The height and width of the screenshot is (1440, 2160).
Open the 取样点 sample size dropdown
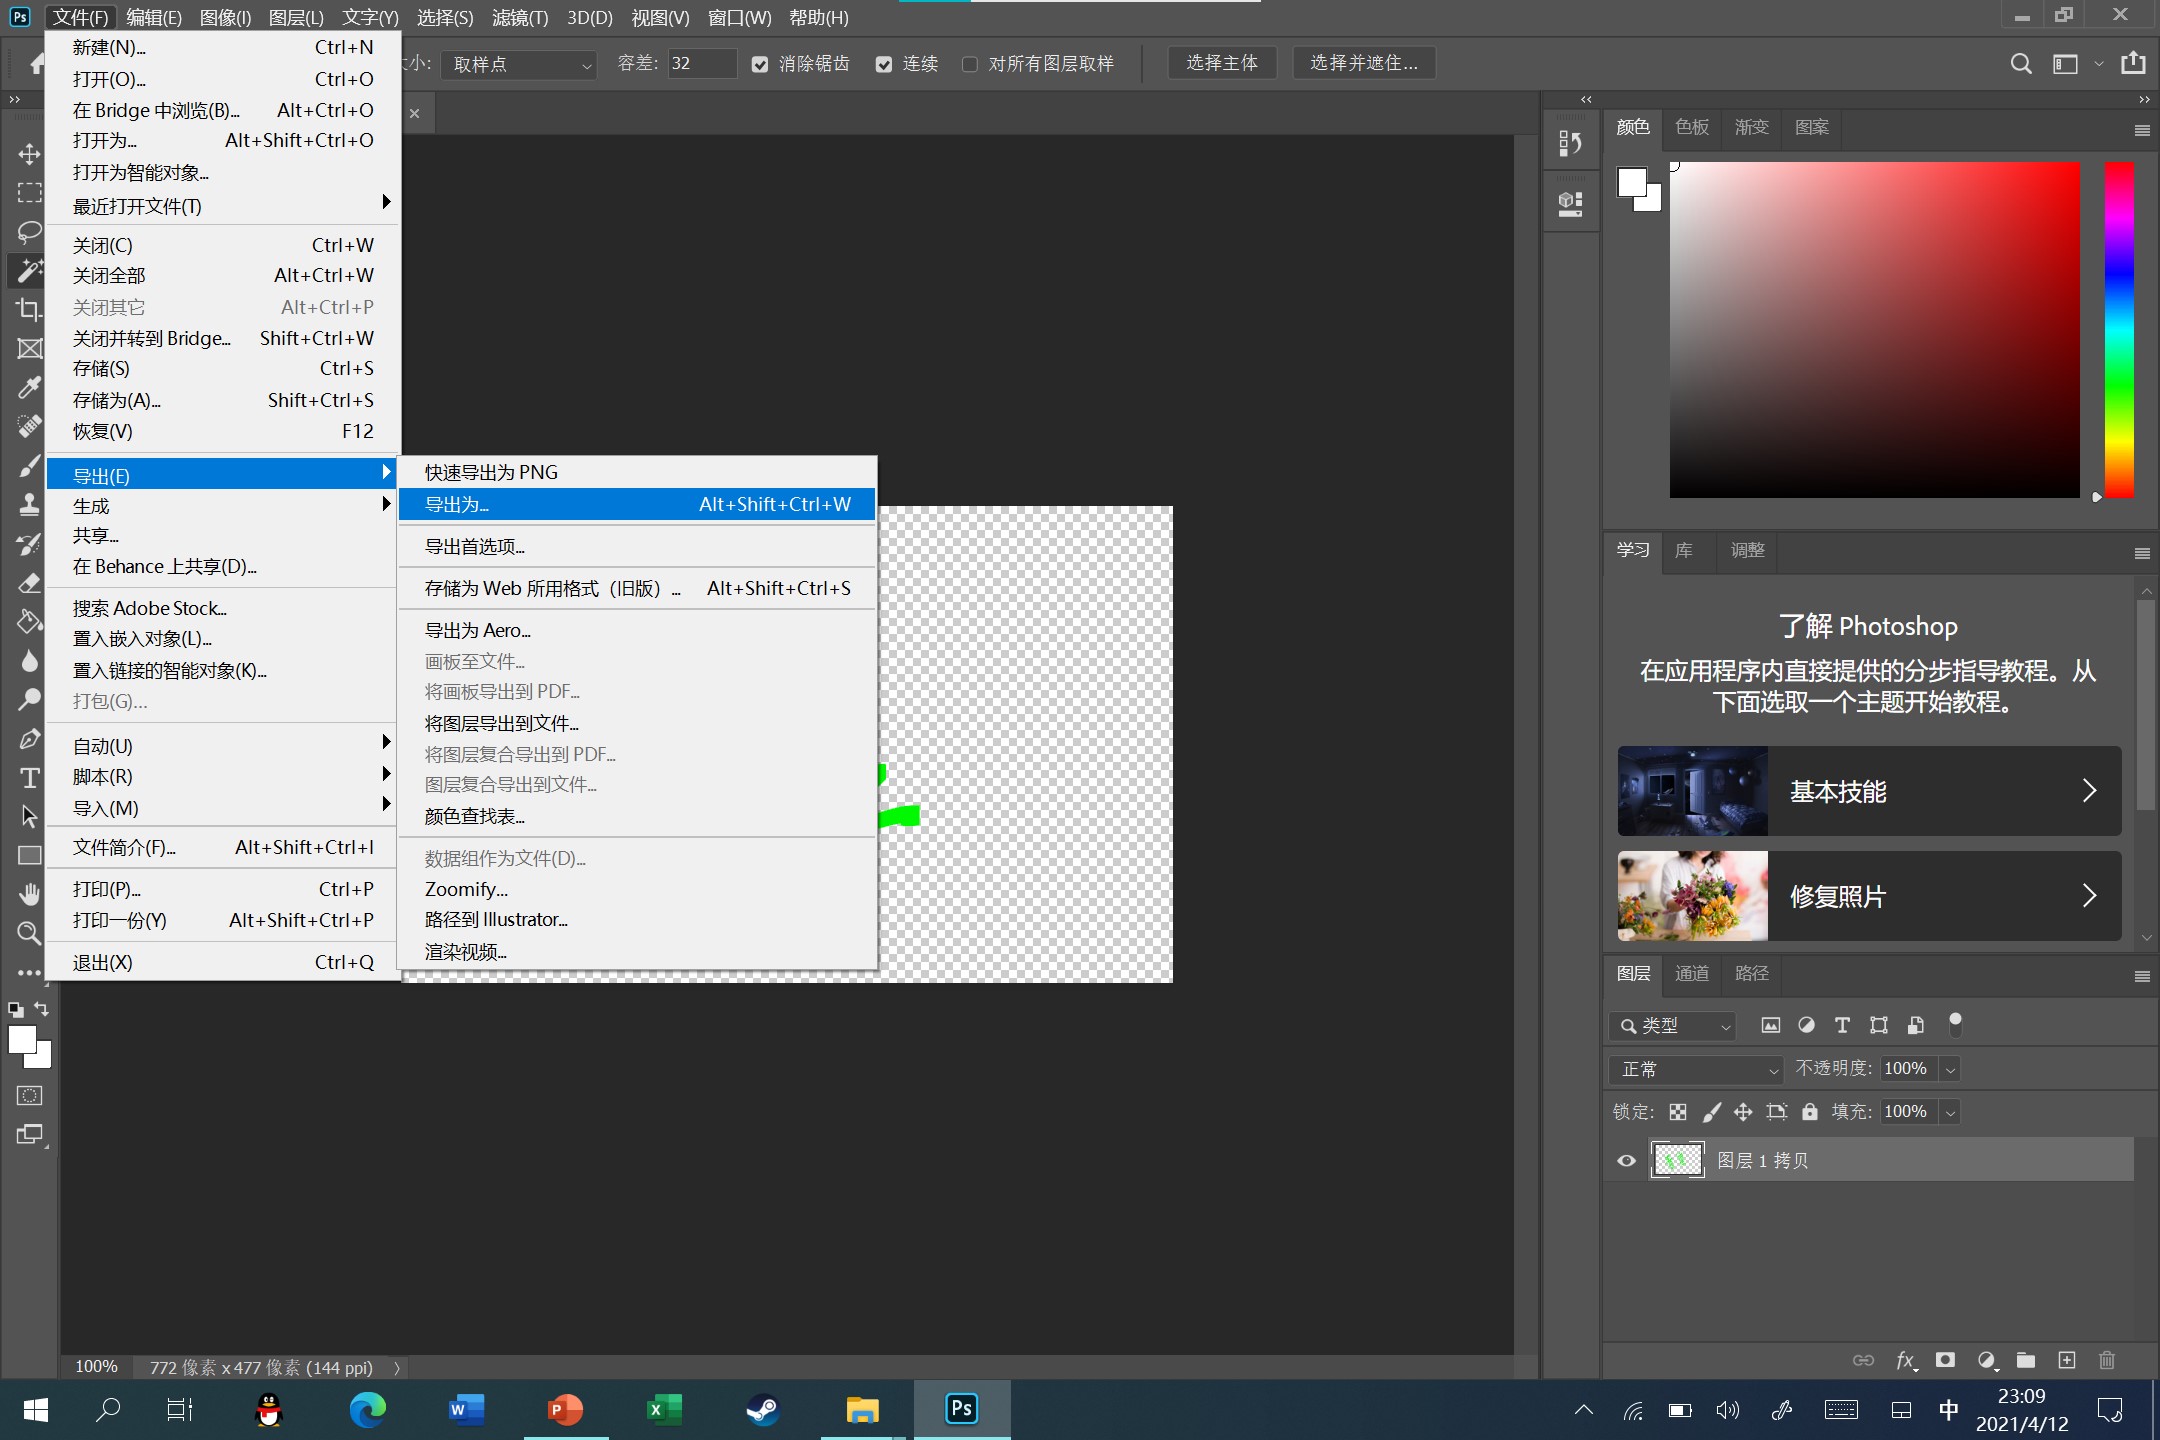[x=519, y=64]
